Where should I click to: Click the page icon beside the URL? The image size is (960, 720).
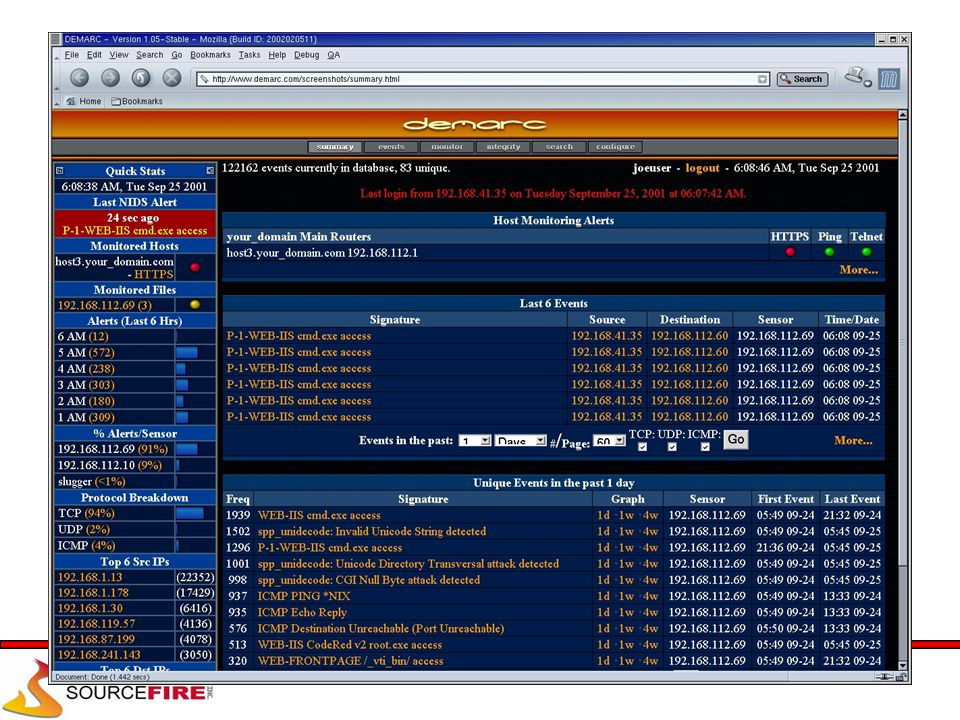[204, 79]
